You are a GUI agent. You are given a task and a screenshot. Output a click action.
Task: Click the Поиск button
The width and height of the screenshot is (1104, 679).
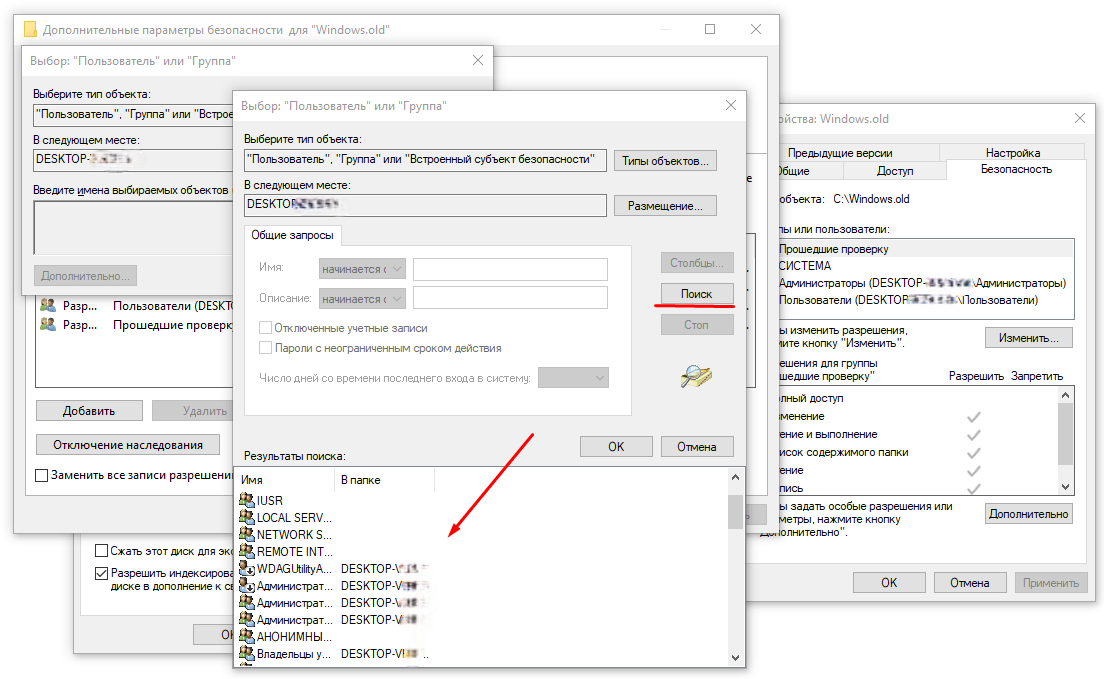(696, 294)
